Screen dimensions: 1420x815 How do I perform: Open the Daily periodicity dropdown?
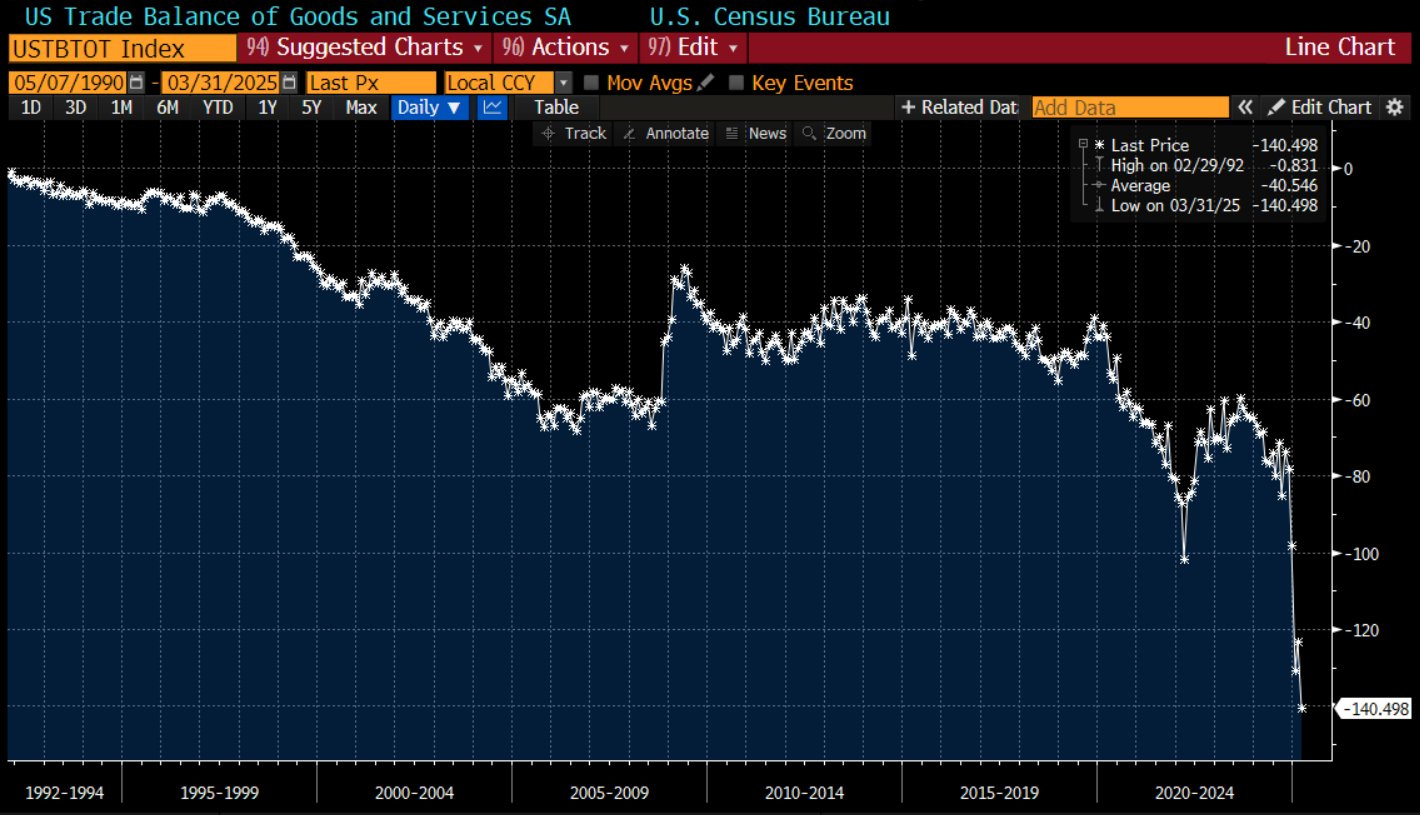click(429, 107)
